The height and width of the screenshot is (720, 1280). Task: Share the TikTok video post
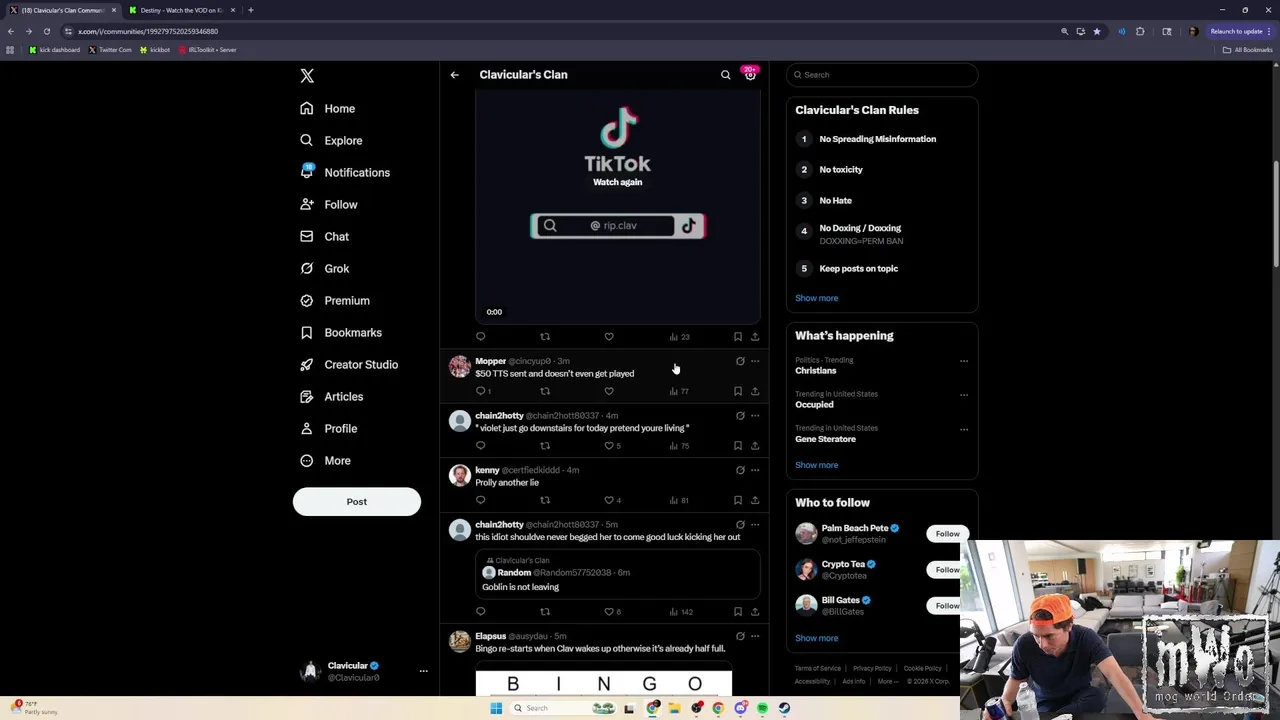(755, 337)
